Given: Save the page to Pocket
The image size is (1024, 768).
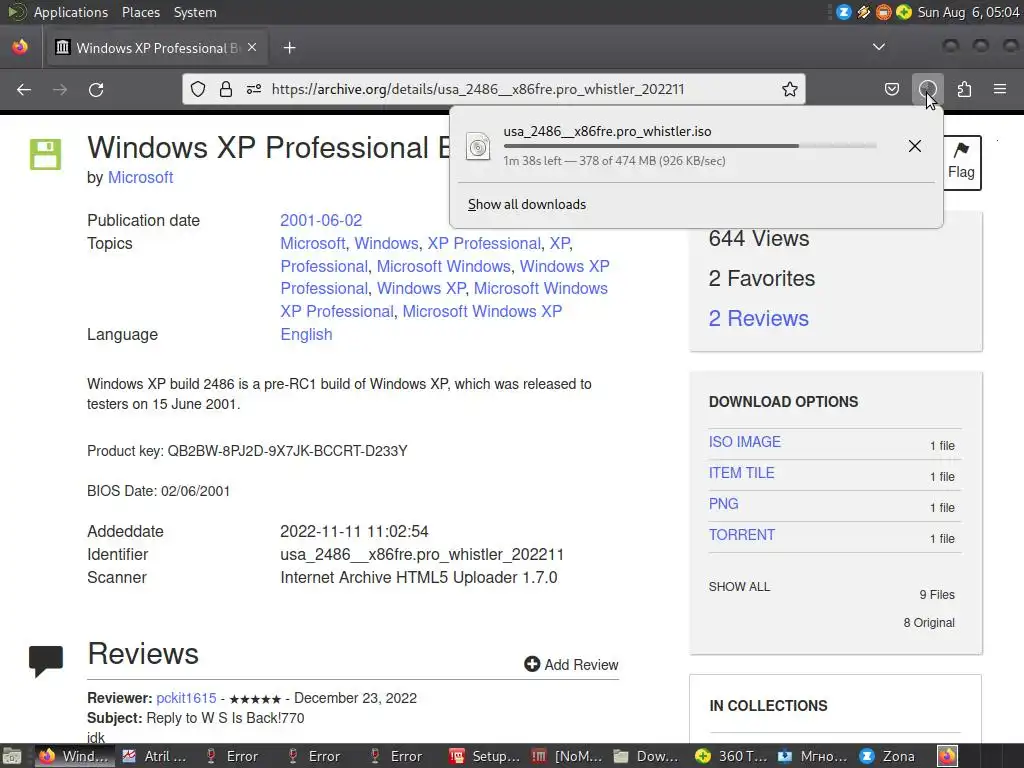Looking at the screenshot, I should [892, 89].
